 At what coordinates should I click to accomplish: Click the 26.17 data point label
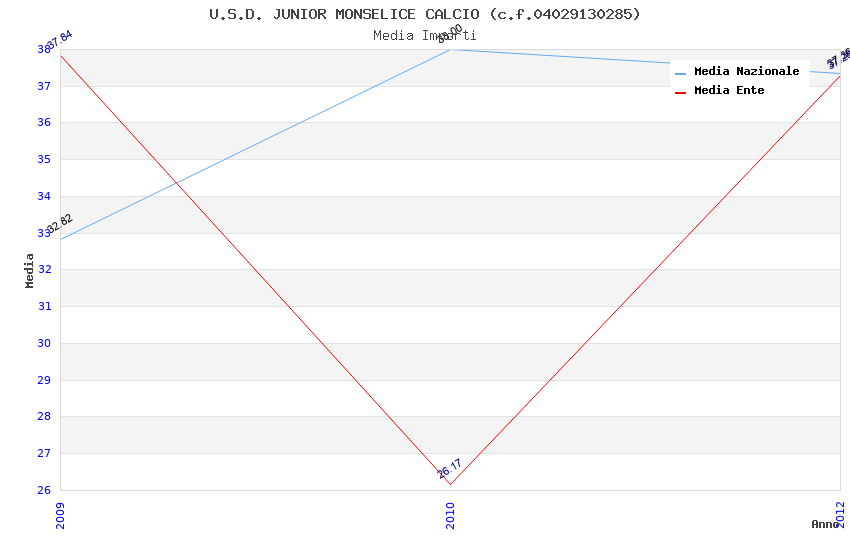449,469
